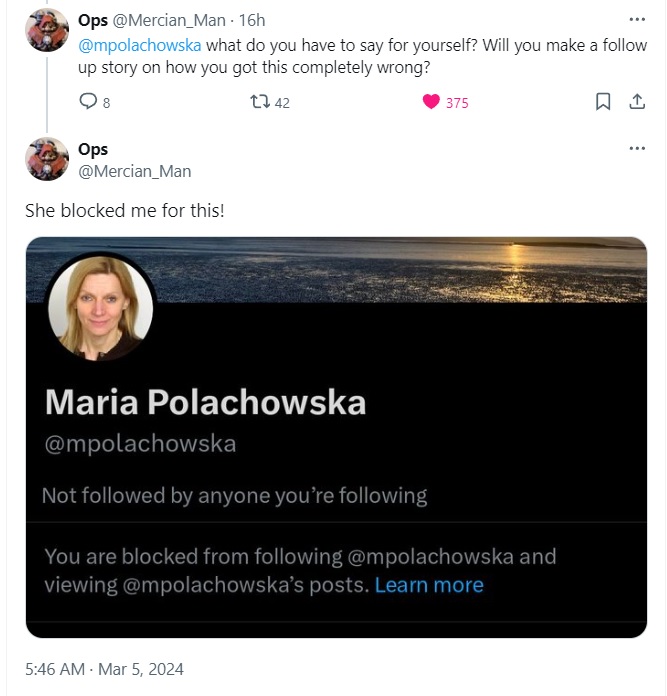667x696 pixels.
Task: Bookmark the first tweet
Action: coord(603,102)
